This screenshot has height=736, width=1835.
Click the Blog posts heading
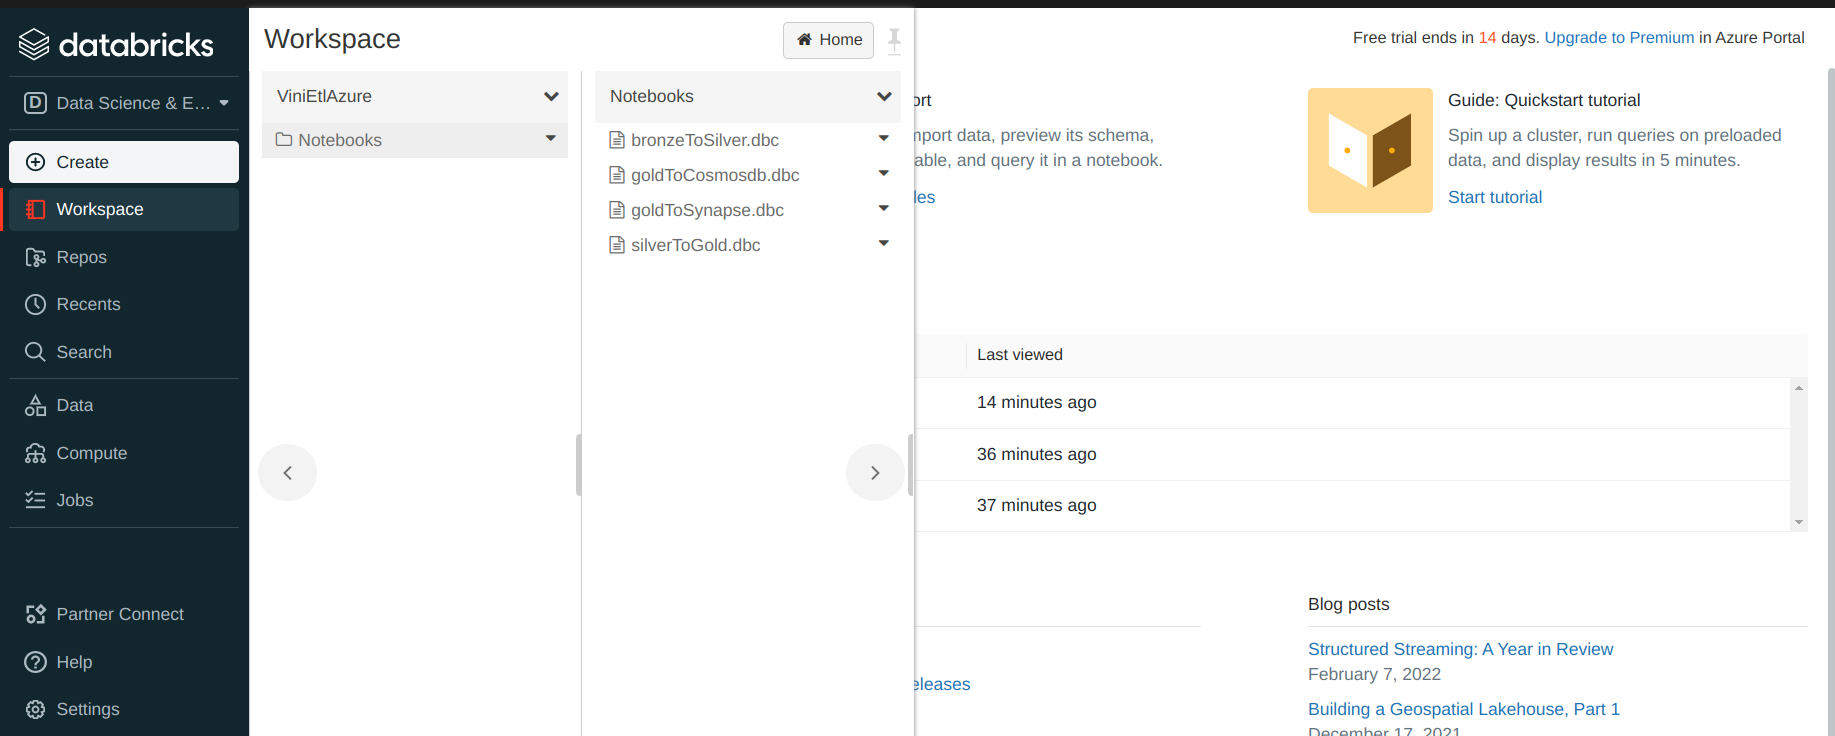[x=1348, y=604]
